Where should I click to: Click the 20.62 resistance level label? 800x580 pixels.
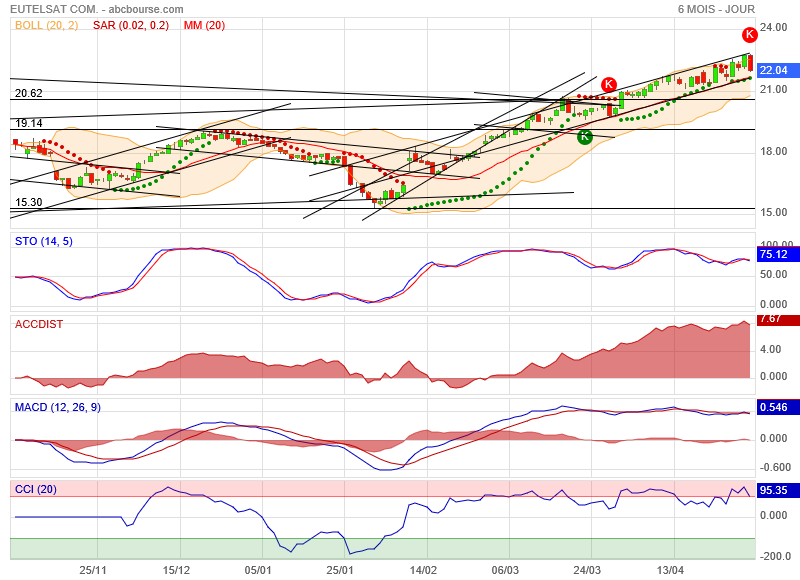pos(29,93)
